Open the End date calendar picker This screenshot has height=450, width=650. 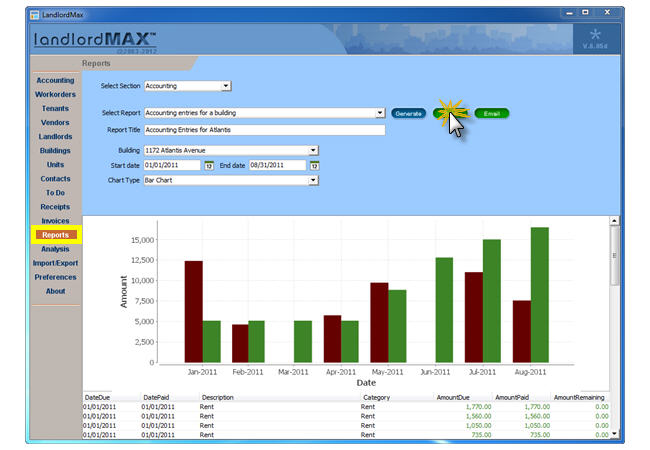(315, 166)
